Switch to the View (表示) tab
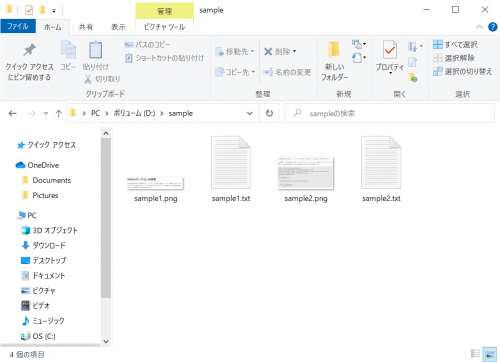 [118, 27]
